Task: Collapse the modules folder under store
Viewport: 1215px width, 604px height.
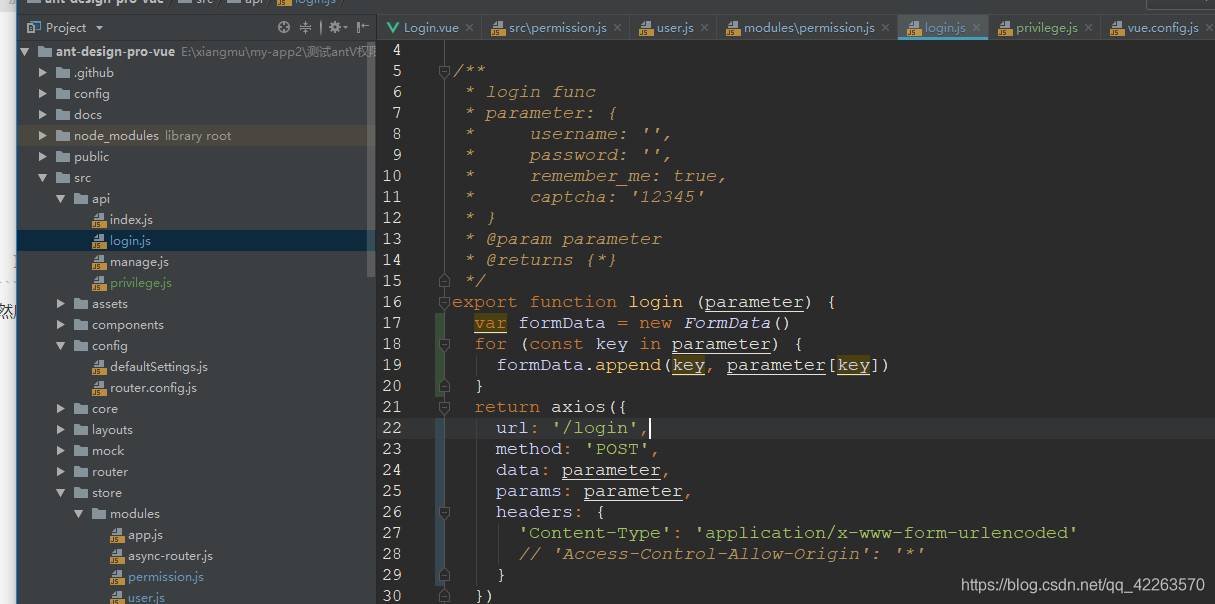Action: tap(78, 513)
